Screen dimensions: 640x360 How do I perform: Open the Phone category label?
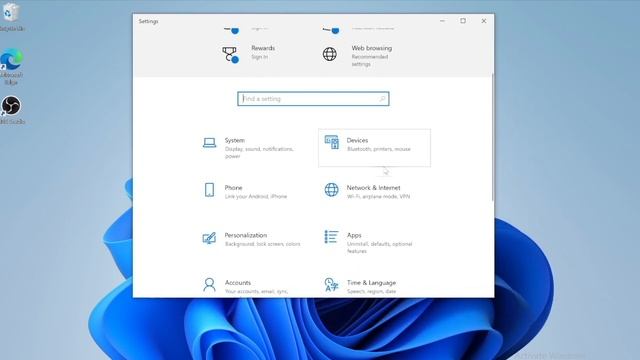233,188
